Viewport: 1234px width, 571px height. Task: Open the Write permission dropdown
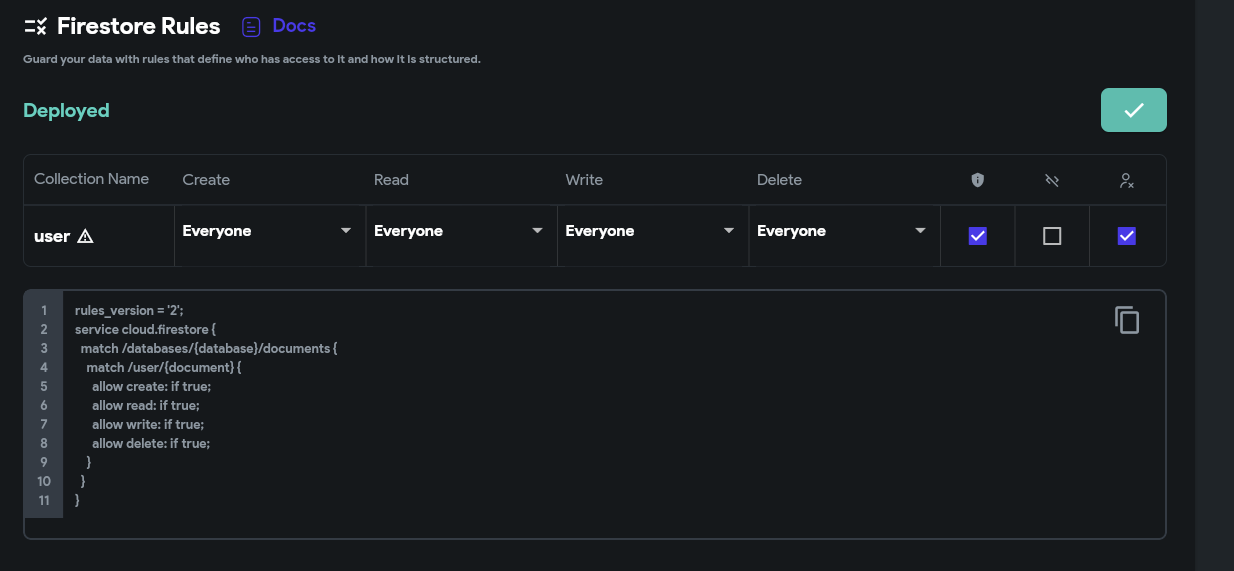(x=650, y=231)
